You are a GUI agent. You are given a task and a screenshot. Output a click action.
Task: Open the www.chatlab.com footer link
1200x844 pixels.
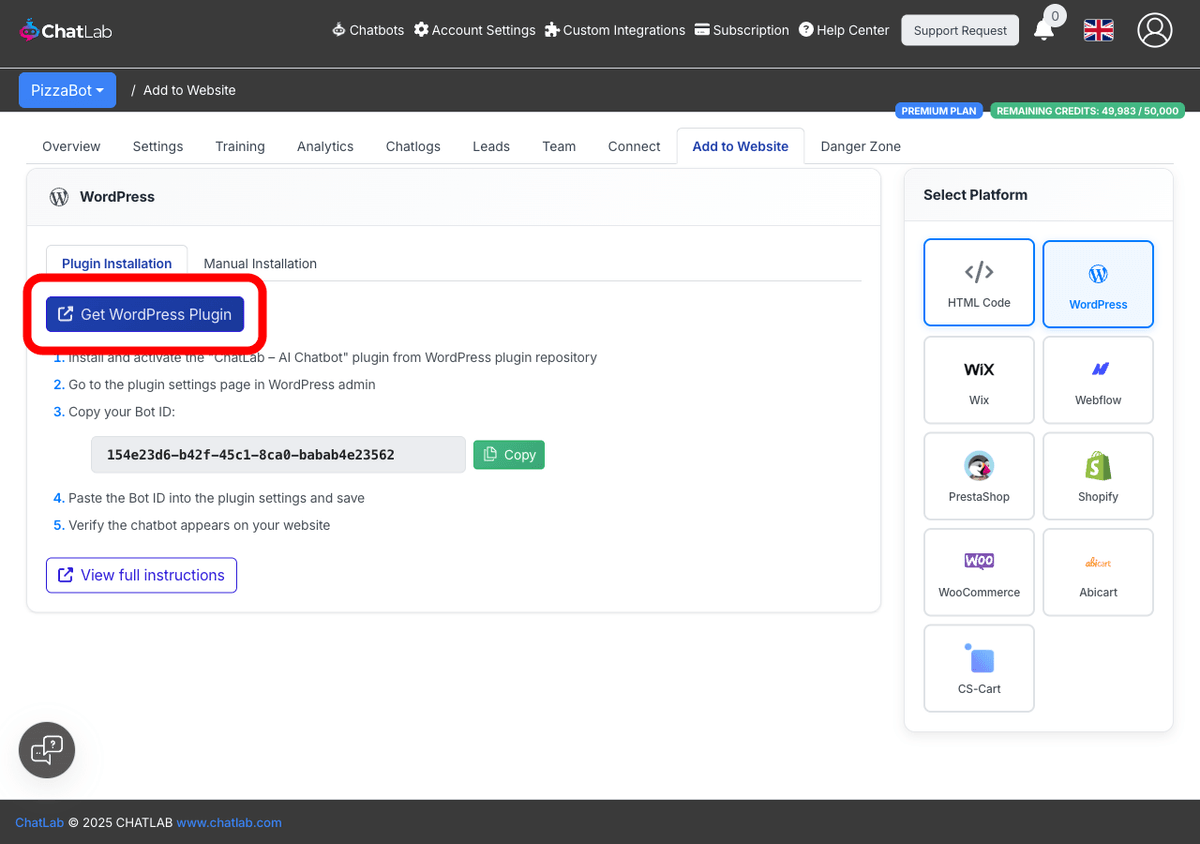coord(229,822)
